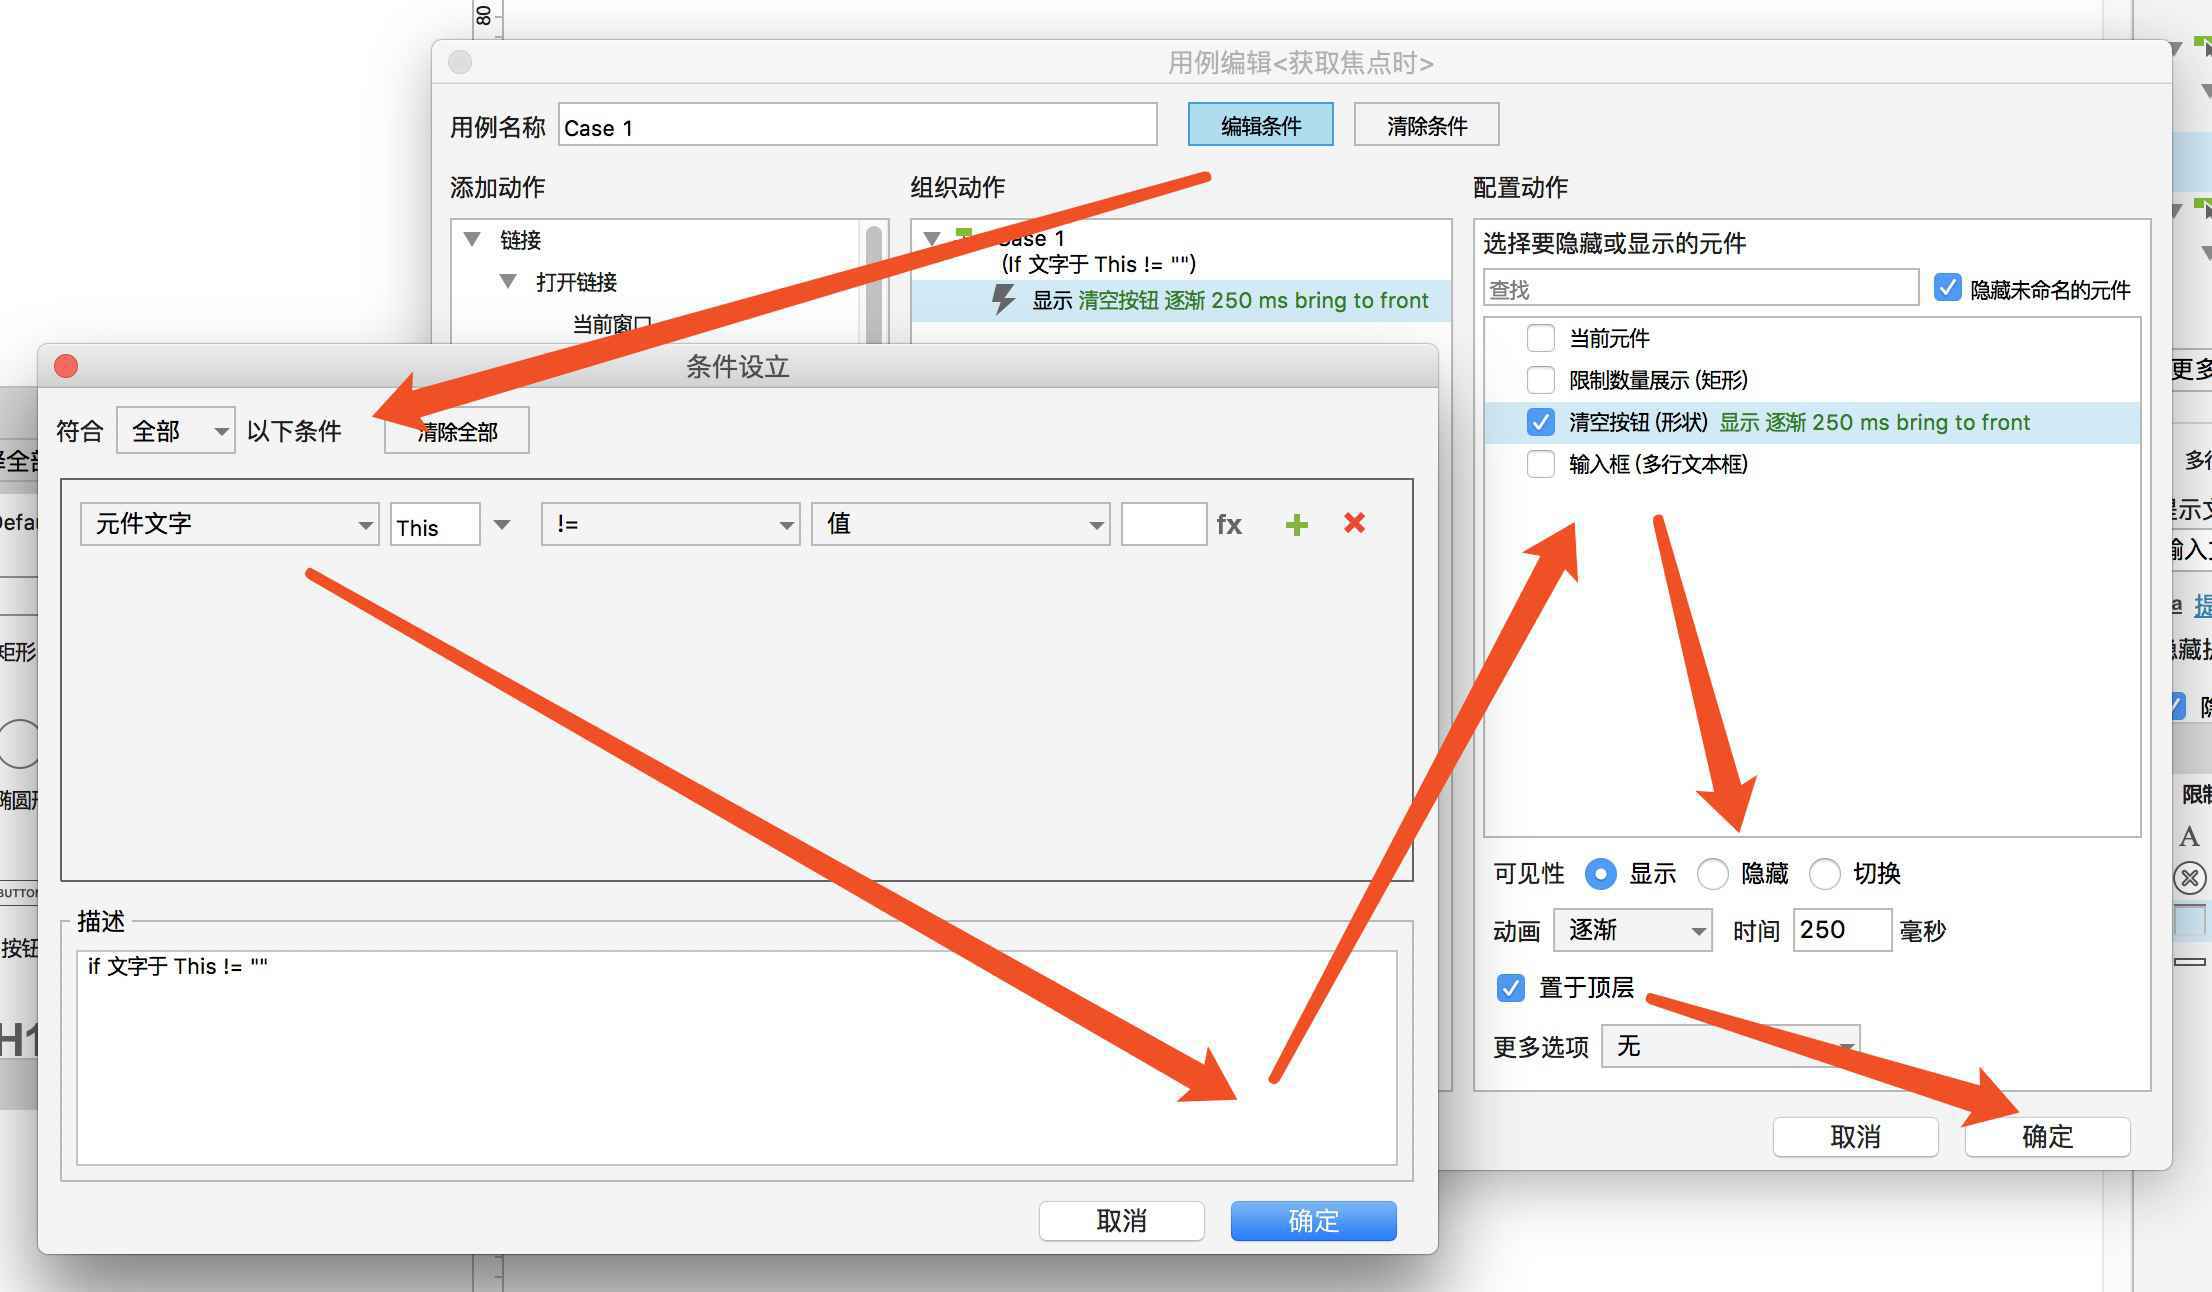Click the scrollbar of the 添加动作 list
This screenshot has width=2212, height=1292.
pyautogui.click(x=874, y=285)
